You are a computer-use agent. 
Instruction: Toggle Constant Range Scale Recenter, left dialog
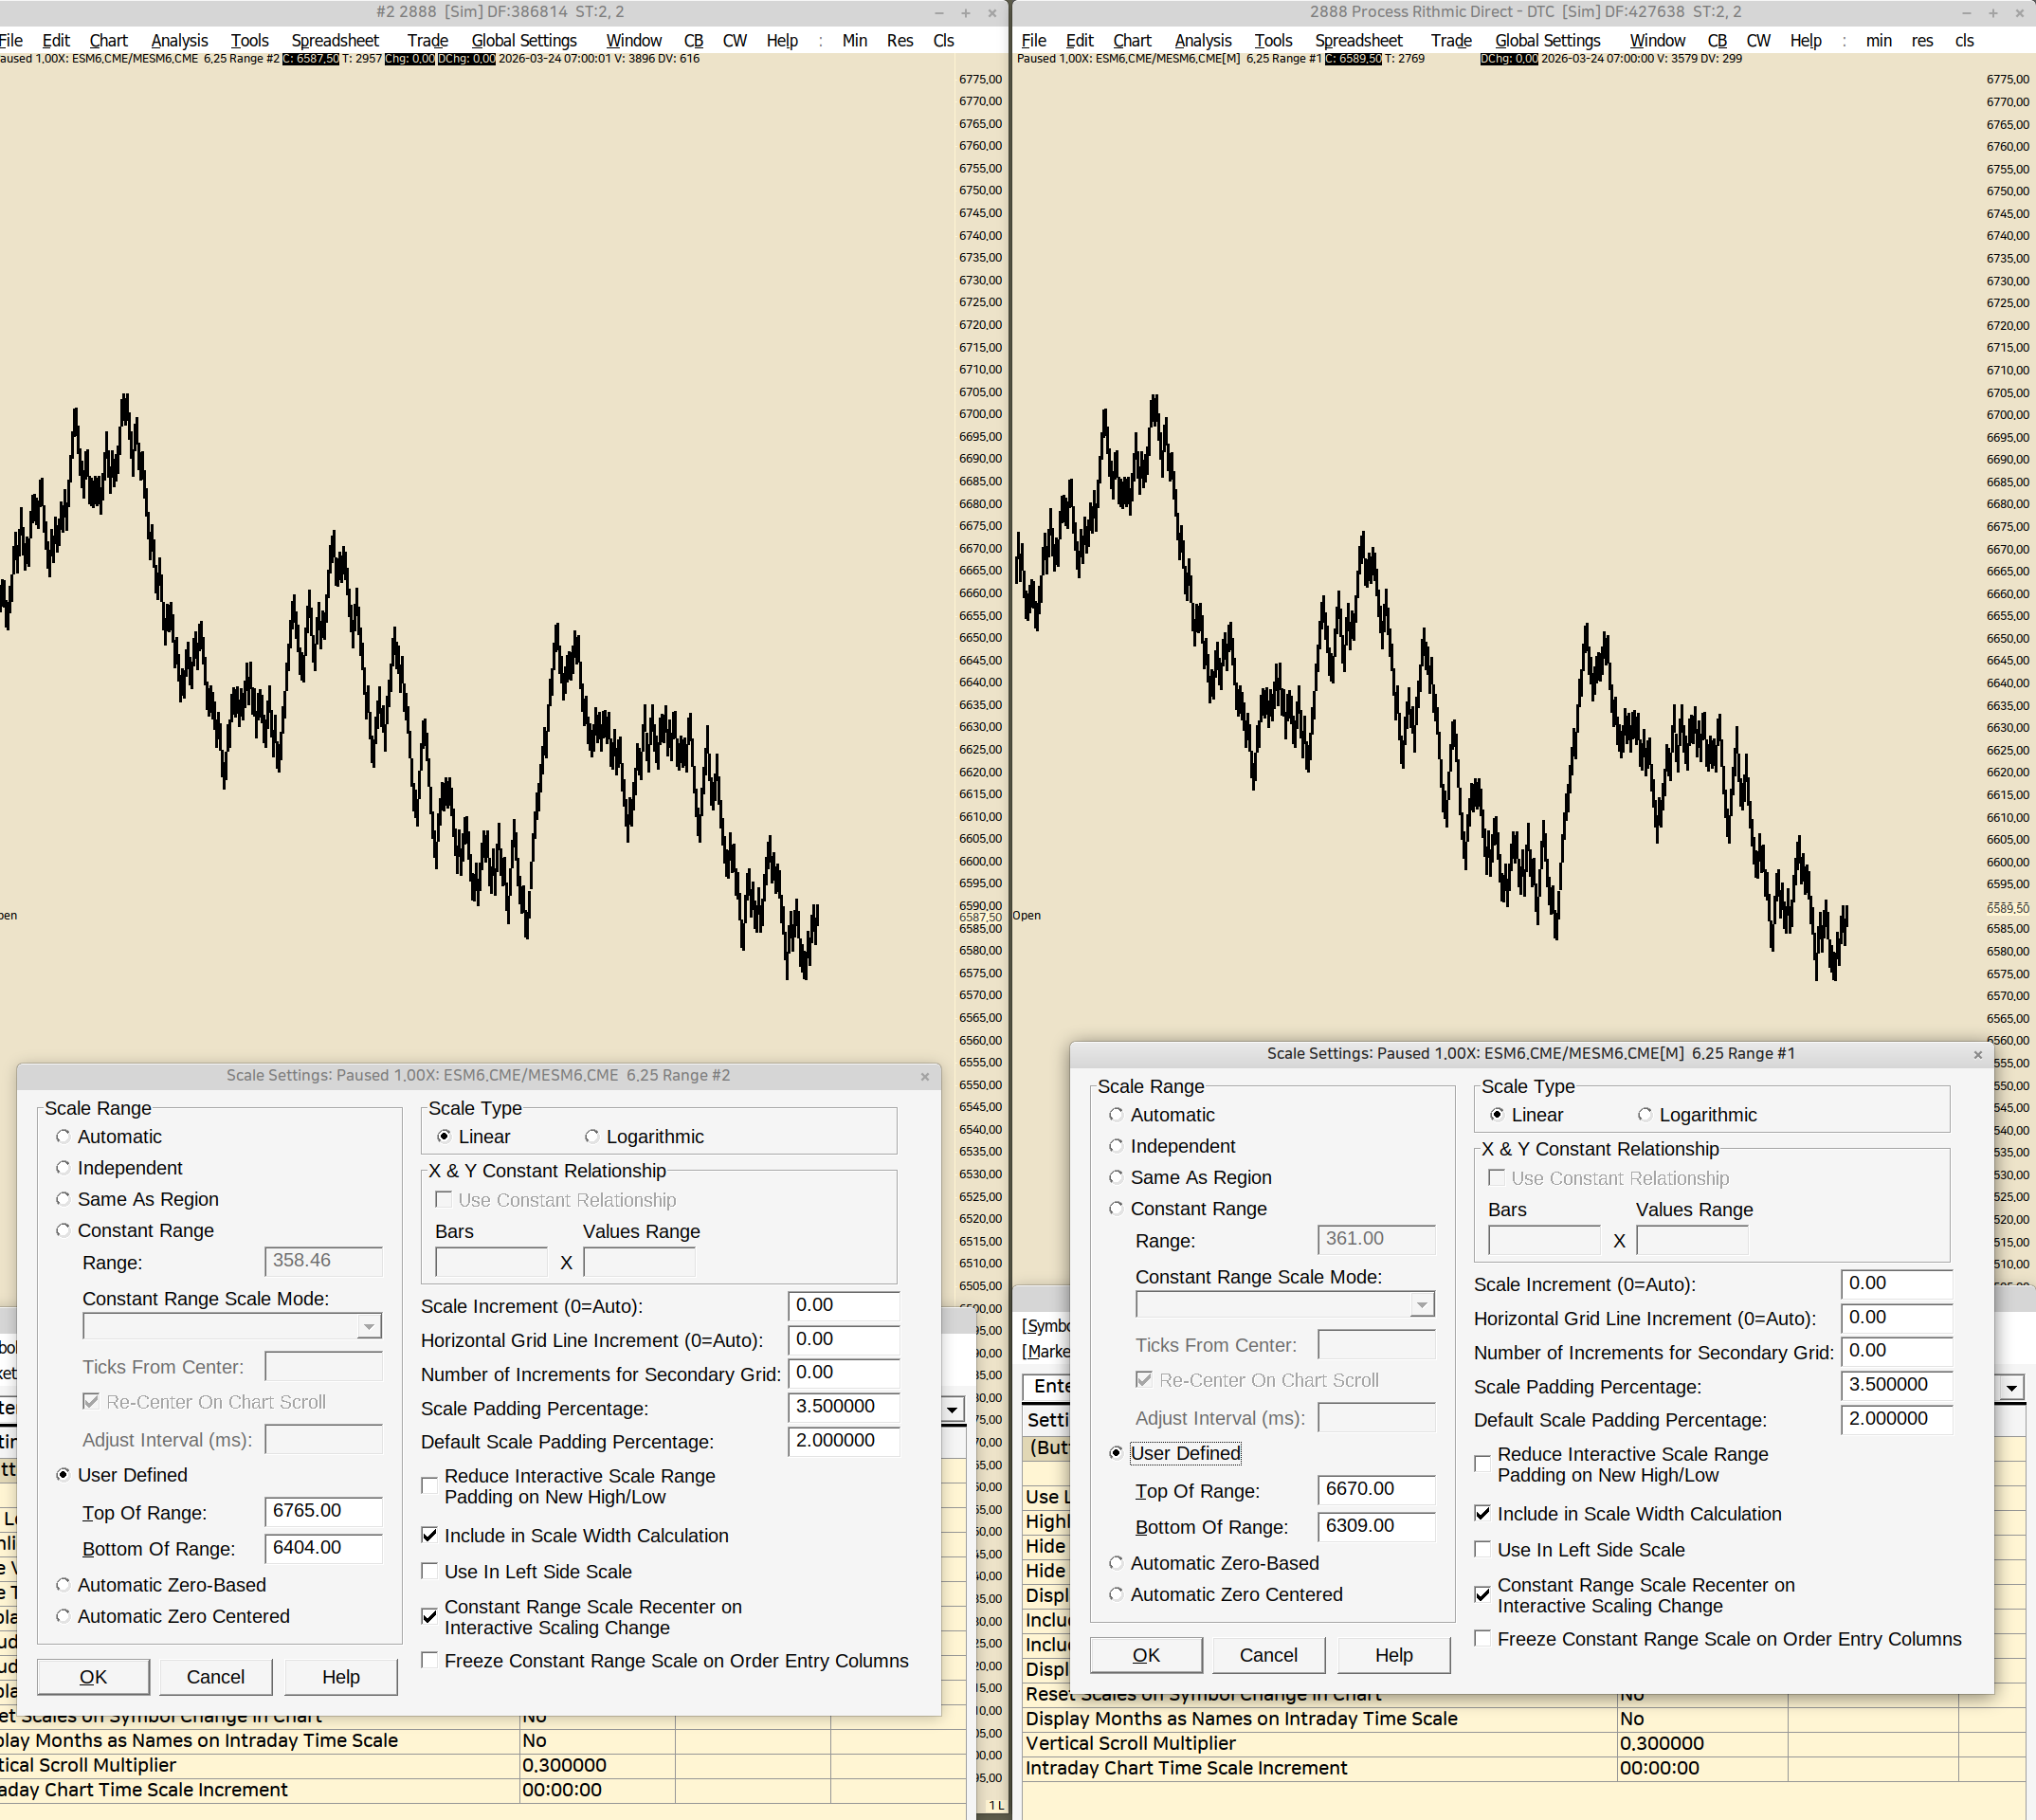(429, 1616)
